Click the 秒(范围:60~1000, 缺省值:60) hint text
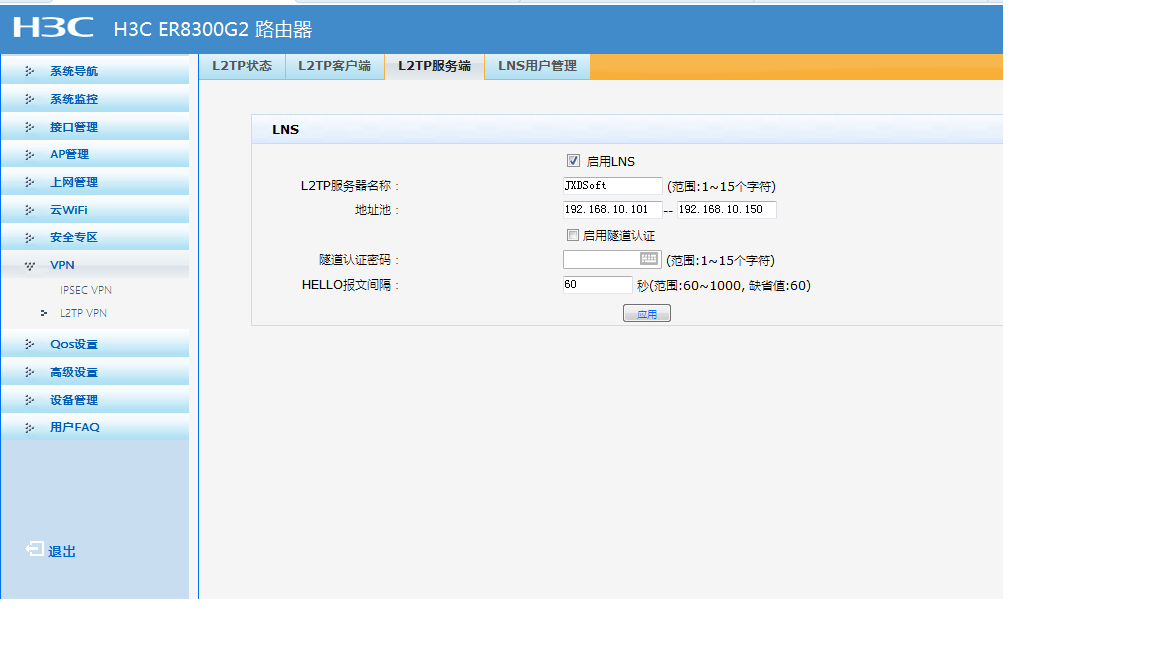Screen dimensions: 1152x648 724,286
